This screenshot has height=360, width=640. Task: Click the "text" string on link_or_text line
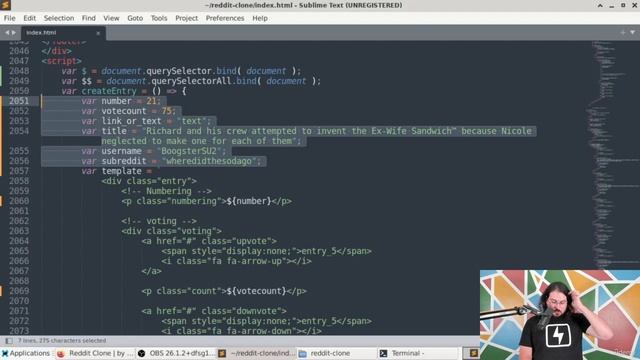point(192,121)
